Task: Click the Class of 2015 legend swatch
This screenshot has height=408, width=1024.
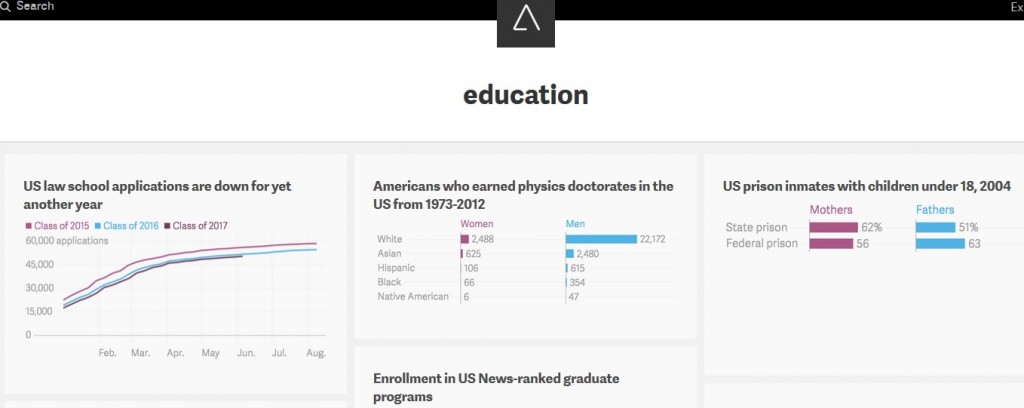Action: pos(28,226)
